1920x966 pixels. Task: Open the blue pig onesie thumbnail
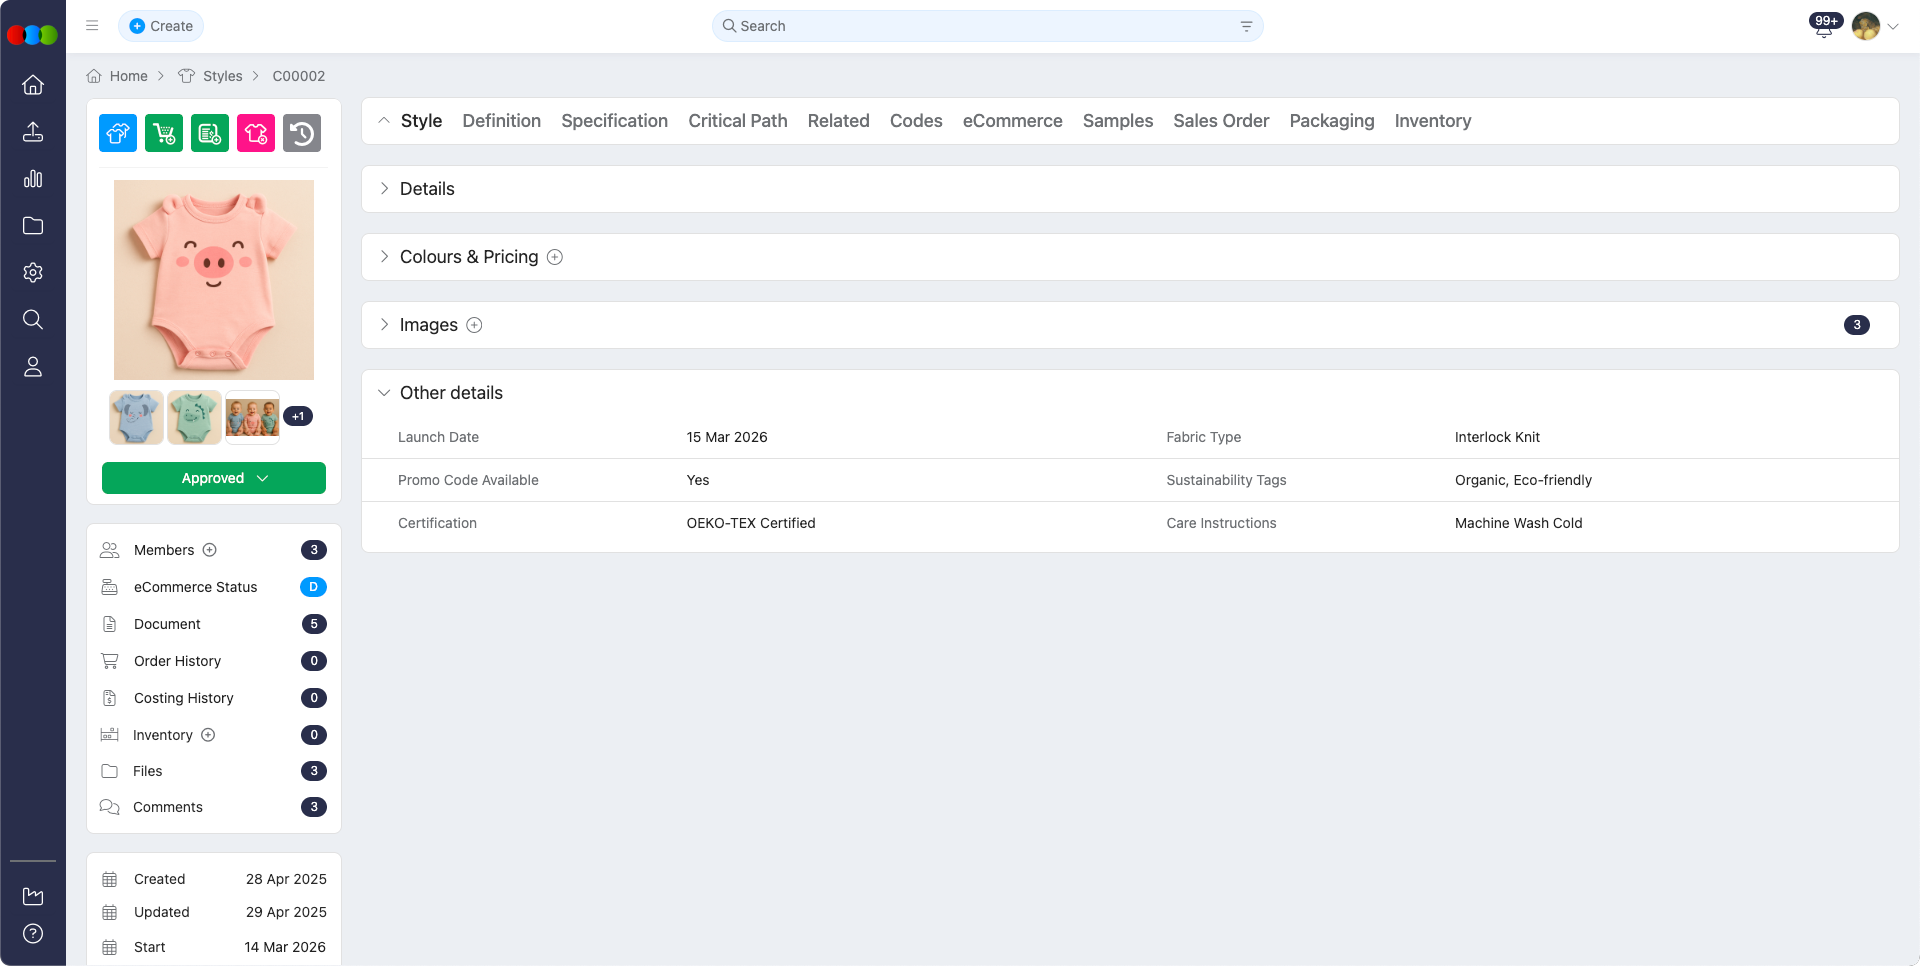click(x=135, y=417)
